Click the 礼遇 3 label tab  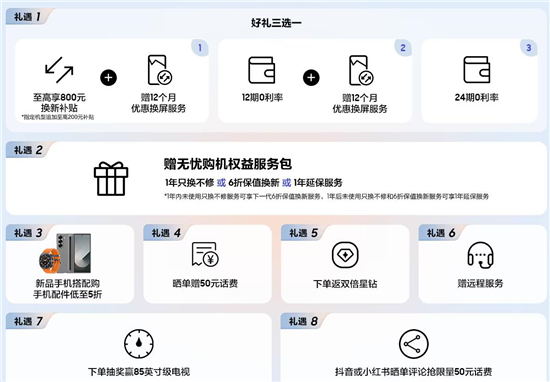point(28,233)
